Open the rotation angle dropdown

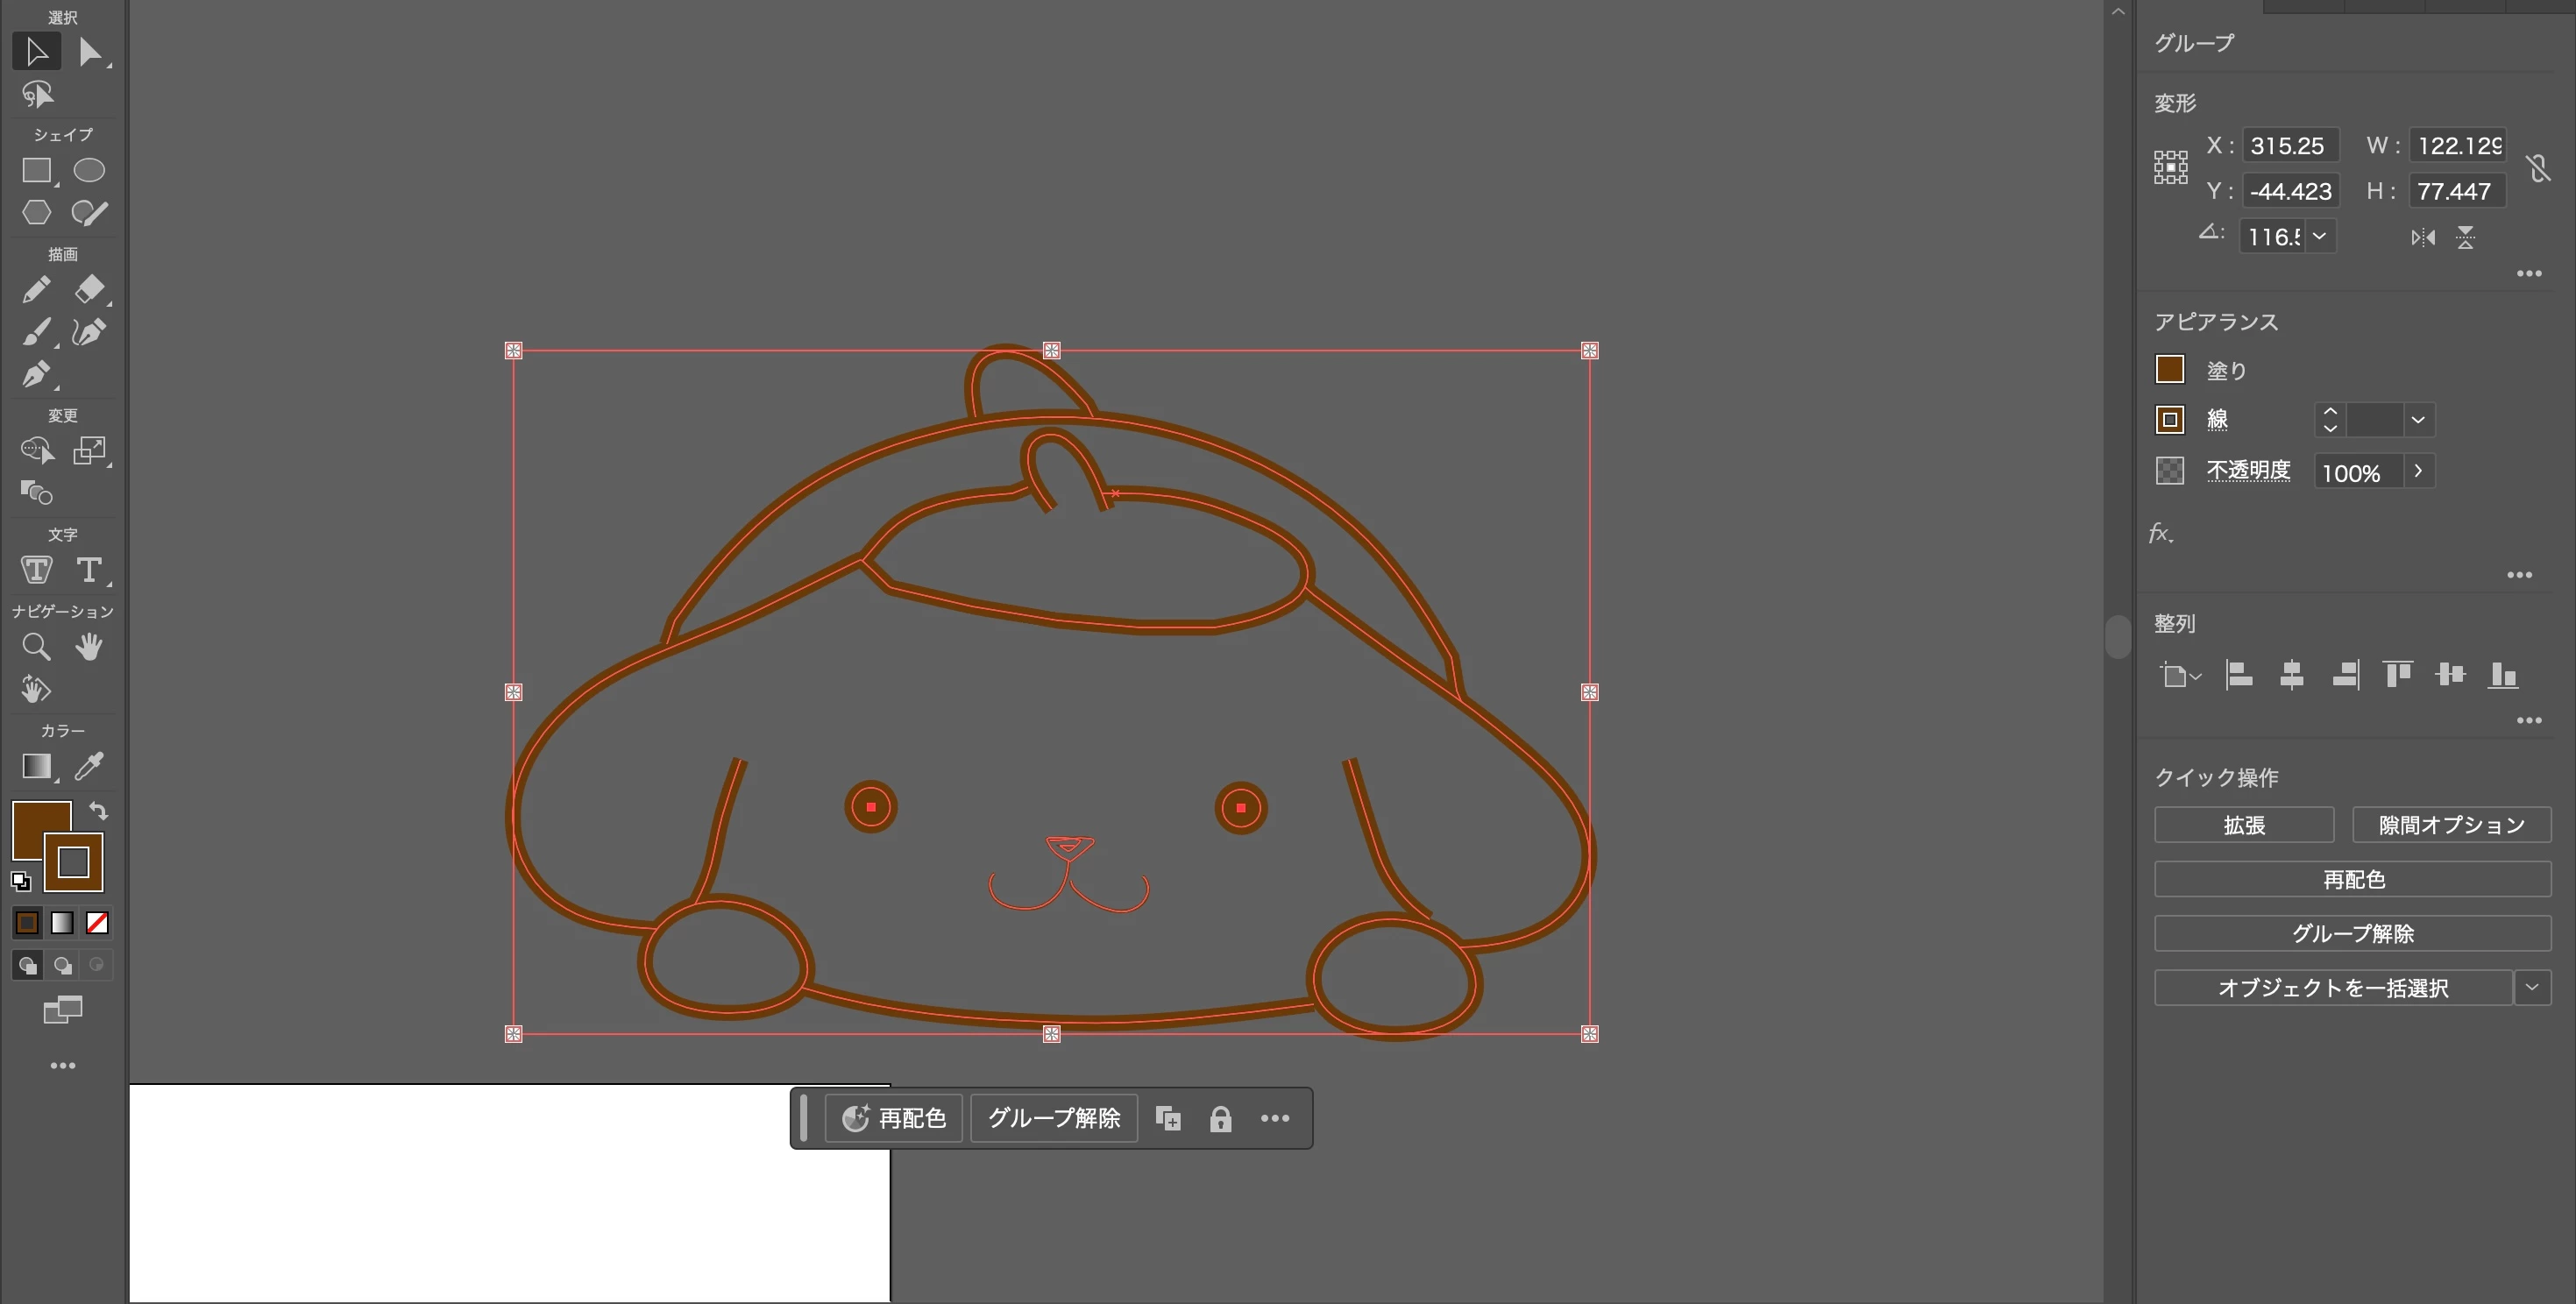pyautogui.click(x=2320, y=237)
